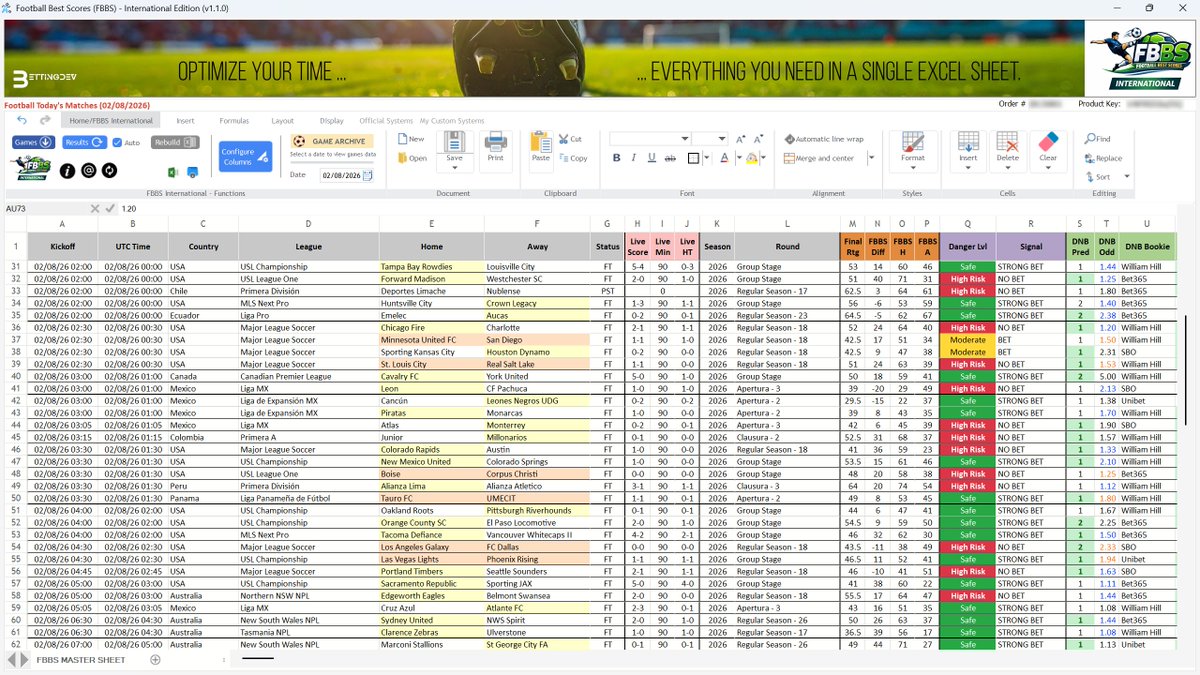The image size is (1200, 675).
Task: Click the green Excel export icon
Action: (172, 171)
